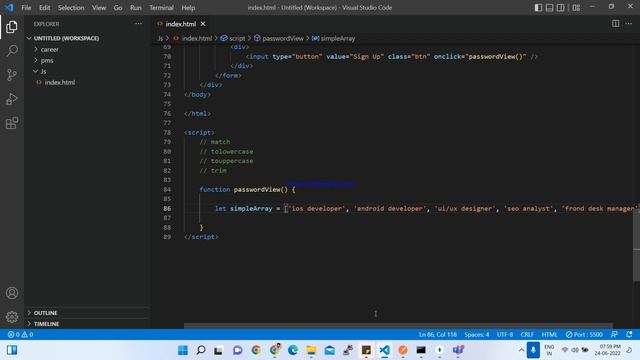Click the Port : 5500 Live Server button
Screen dimensions: 640x360
click(584, 334)
